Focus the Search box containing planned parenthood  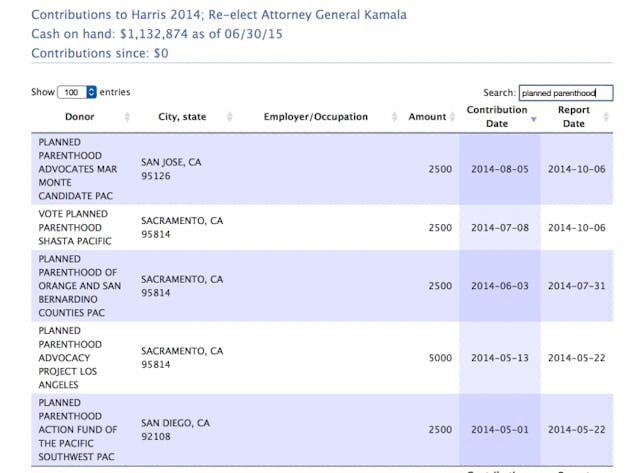(564, 93)
